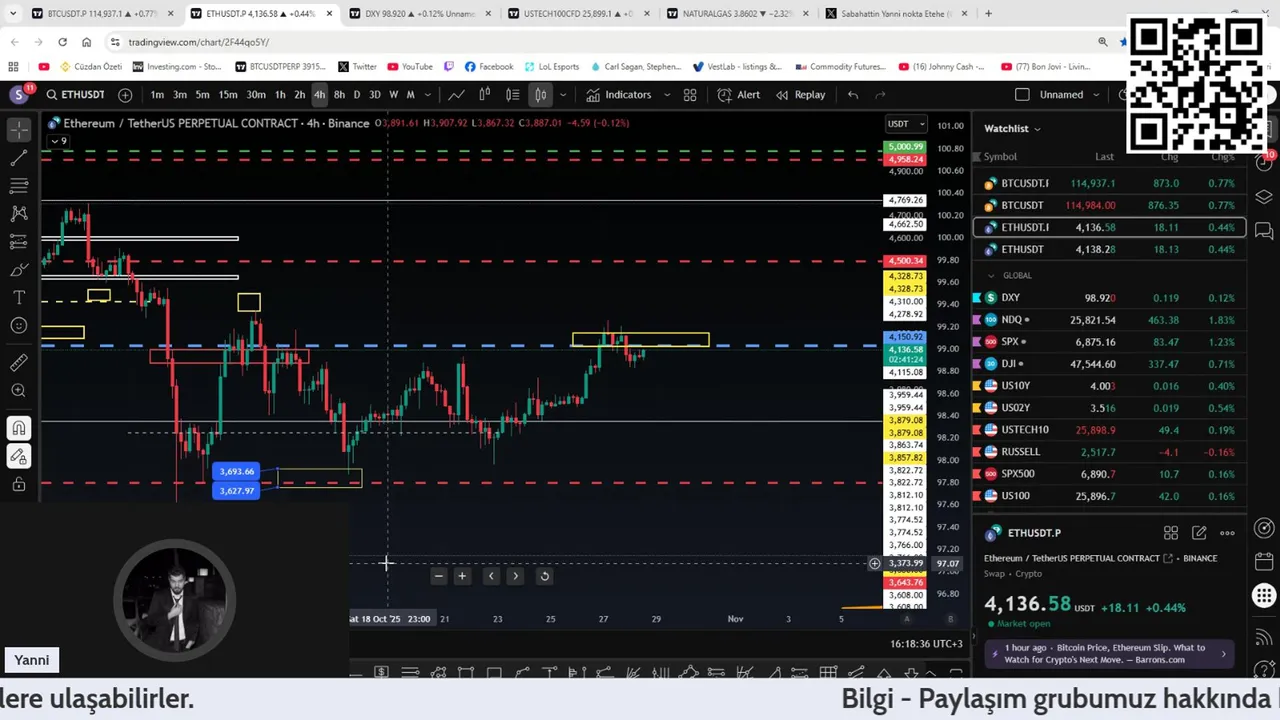Screen dimensions: 1280x720
Task: Zoom out the chart with minus button
Action: pos(438,576)
